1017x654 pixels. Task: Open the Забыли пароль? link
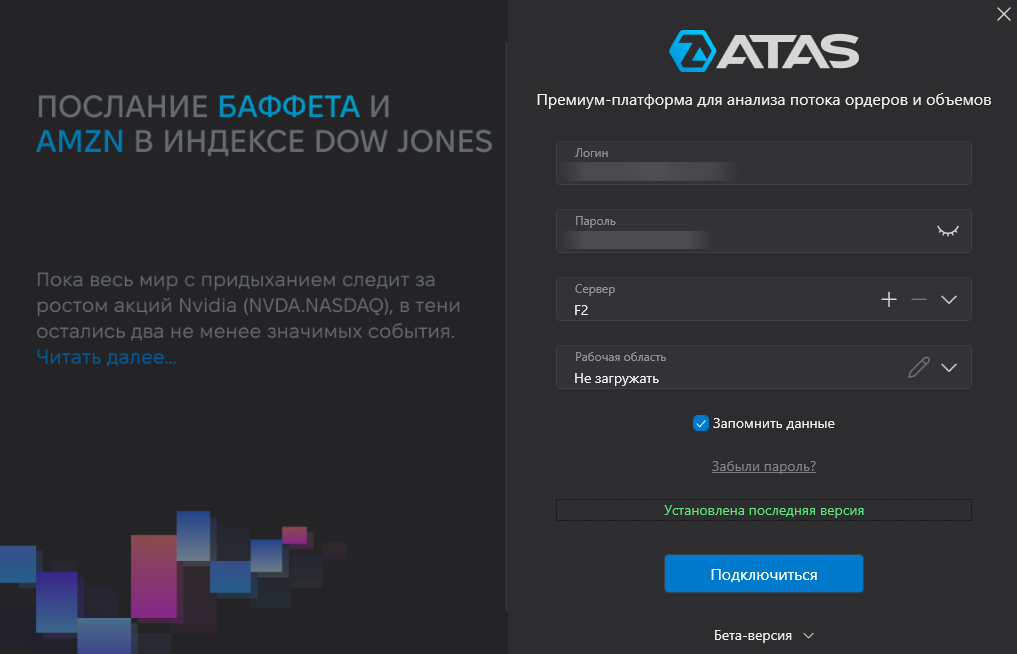[763, 466]
